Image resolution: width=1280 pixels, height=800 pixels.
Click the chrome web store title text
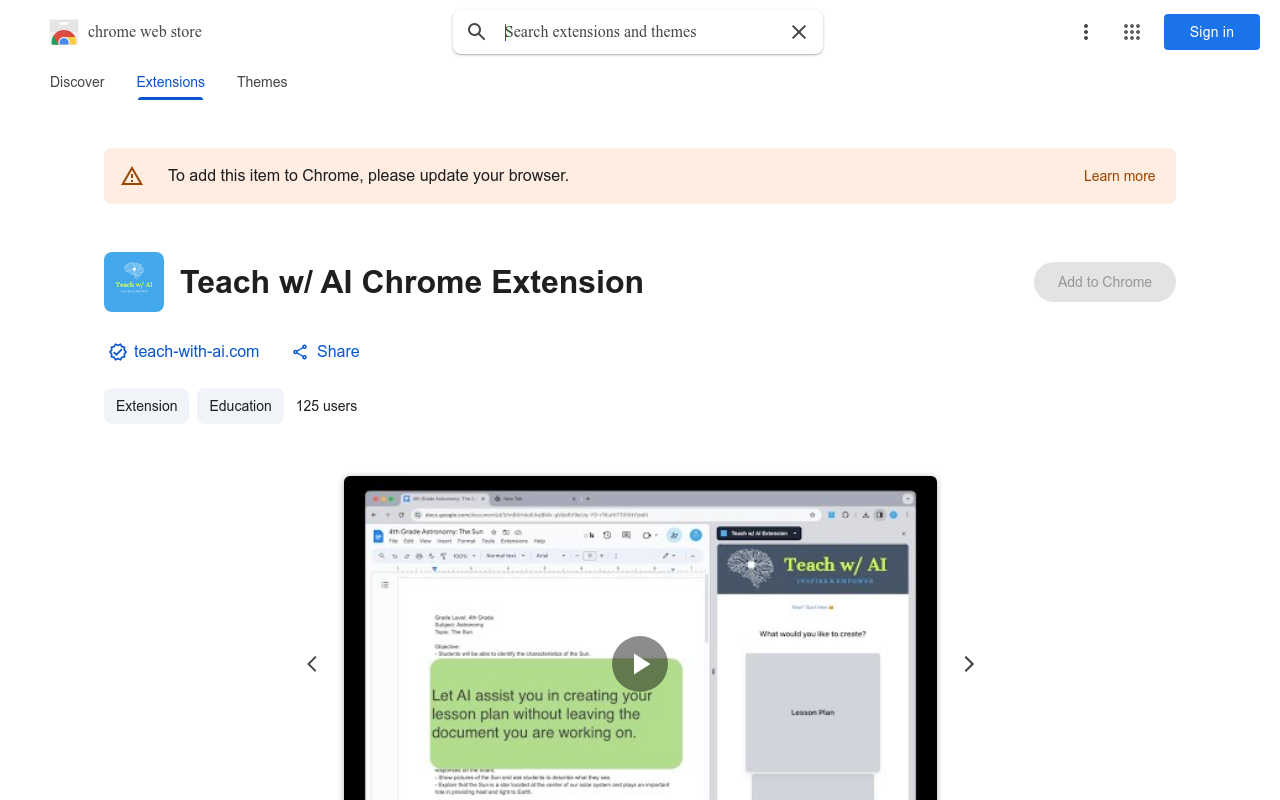coord(145,32)
